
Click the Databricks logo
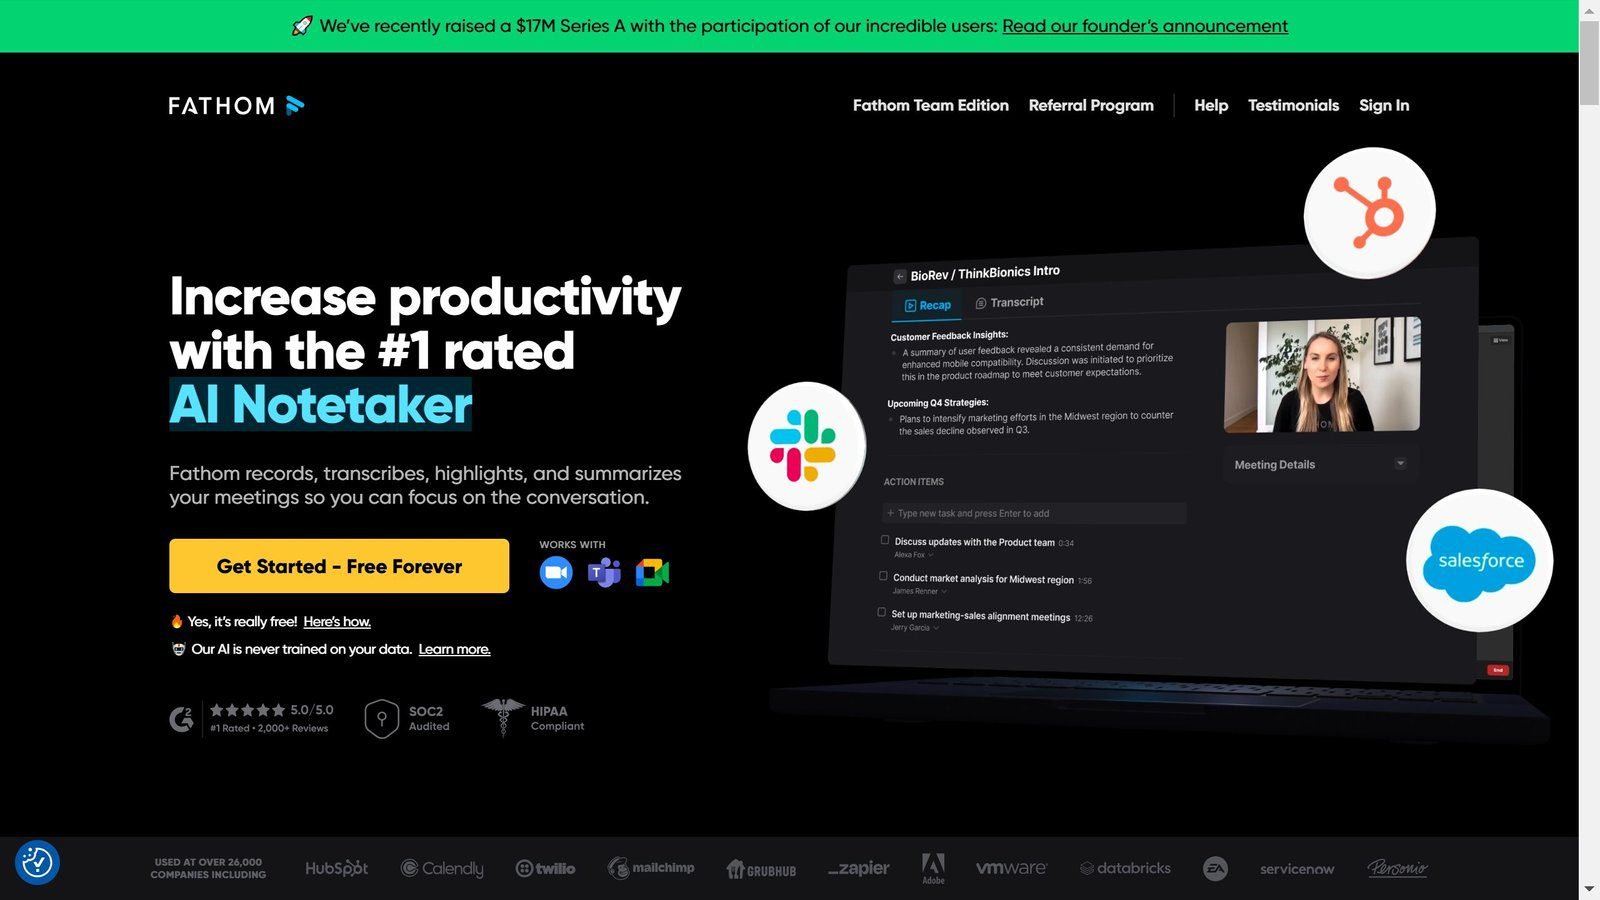tap(1125, 868)
